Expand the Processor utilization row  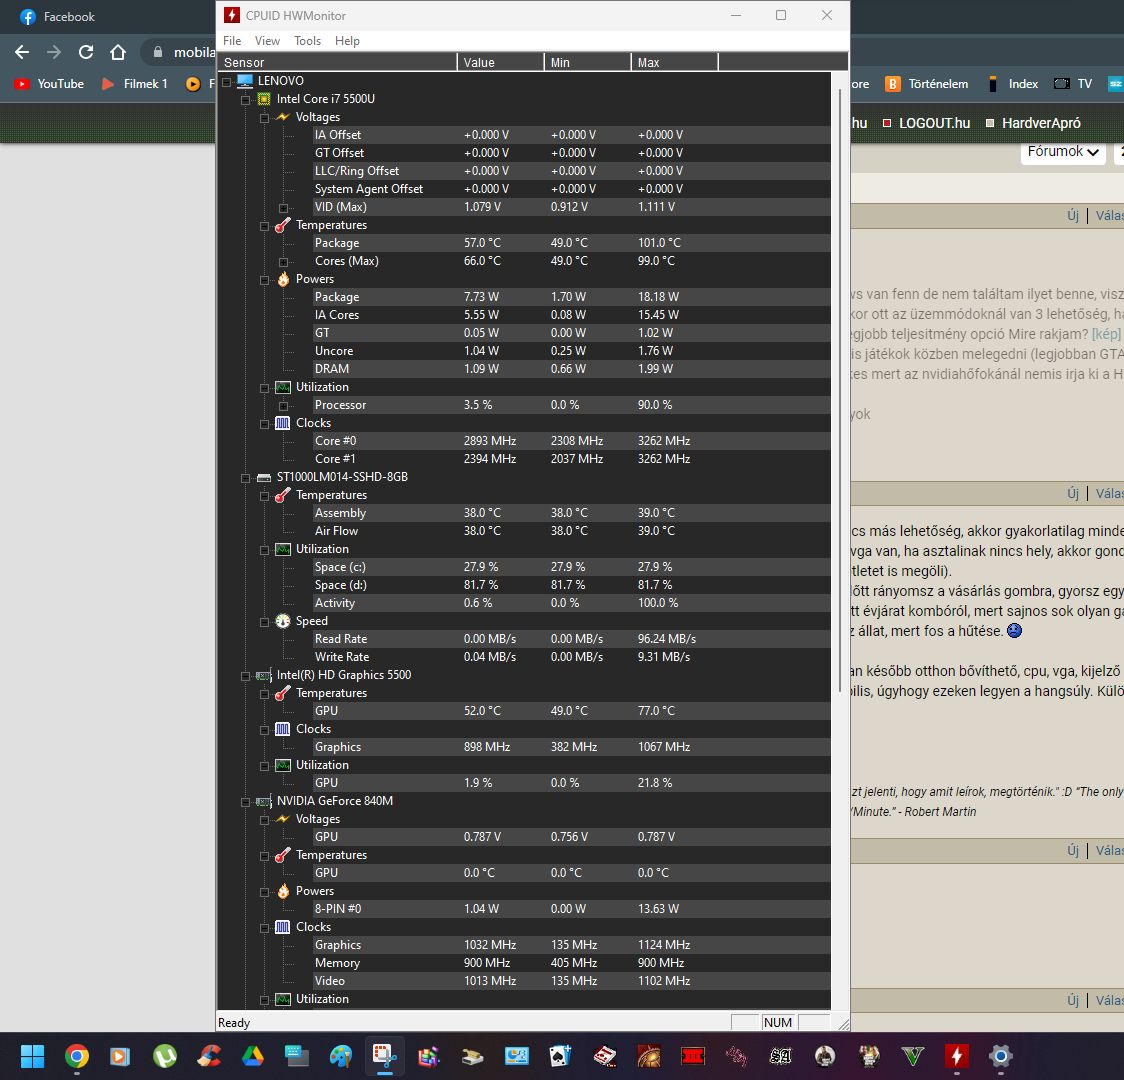(283, 406)
